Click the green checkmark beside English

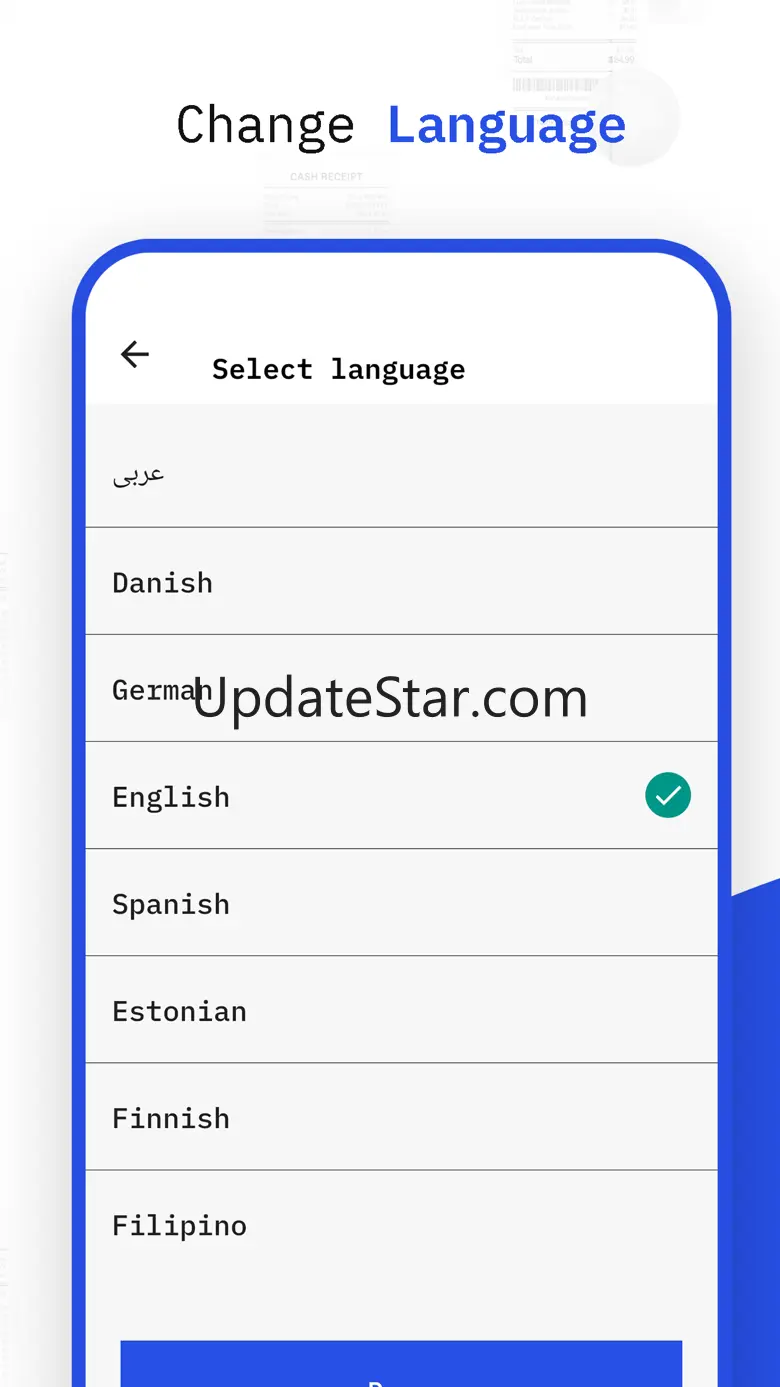coord(668,795)
